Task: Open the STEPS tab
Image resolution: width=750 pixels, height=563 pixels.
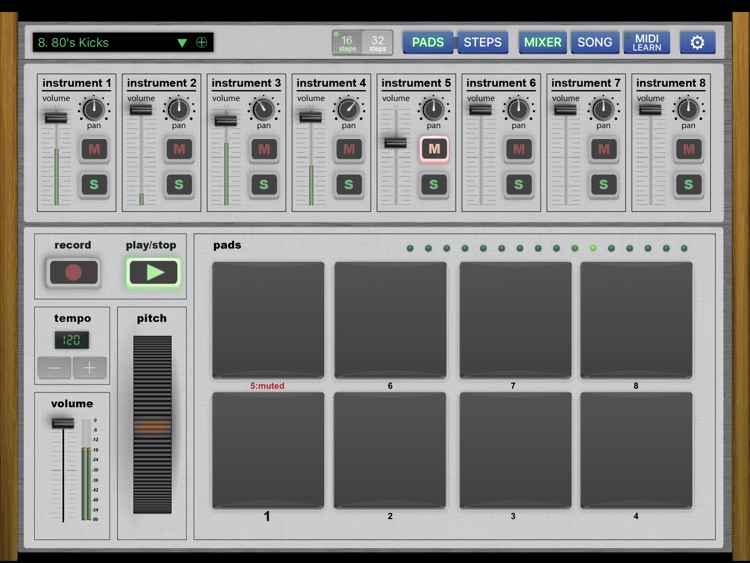Action: point(483,42)
